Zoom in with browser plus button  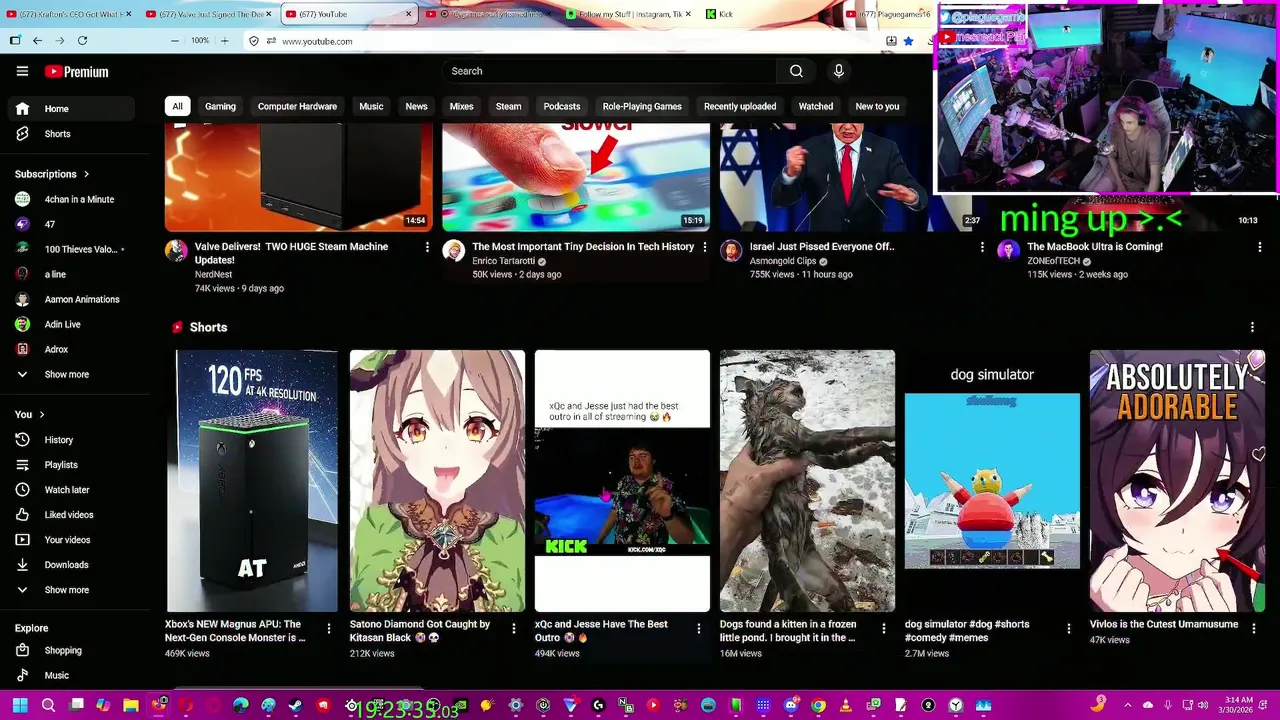(224, 41)
